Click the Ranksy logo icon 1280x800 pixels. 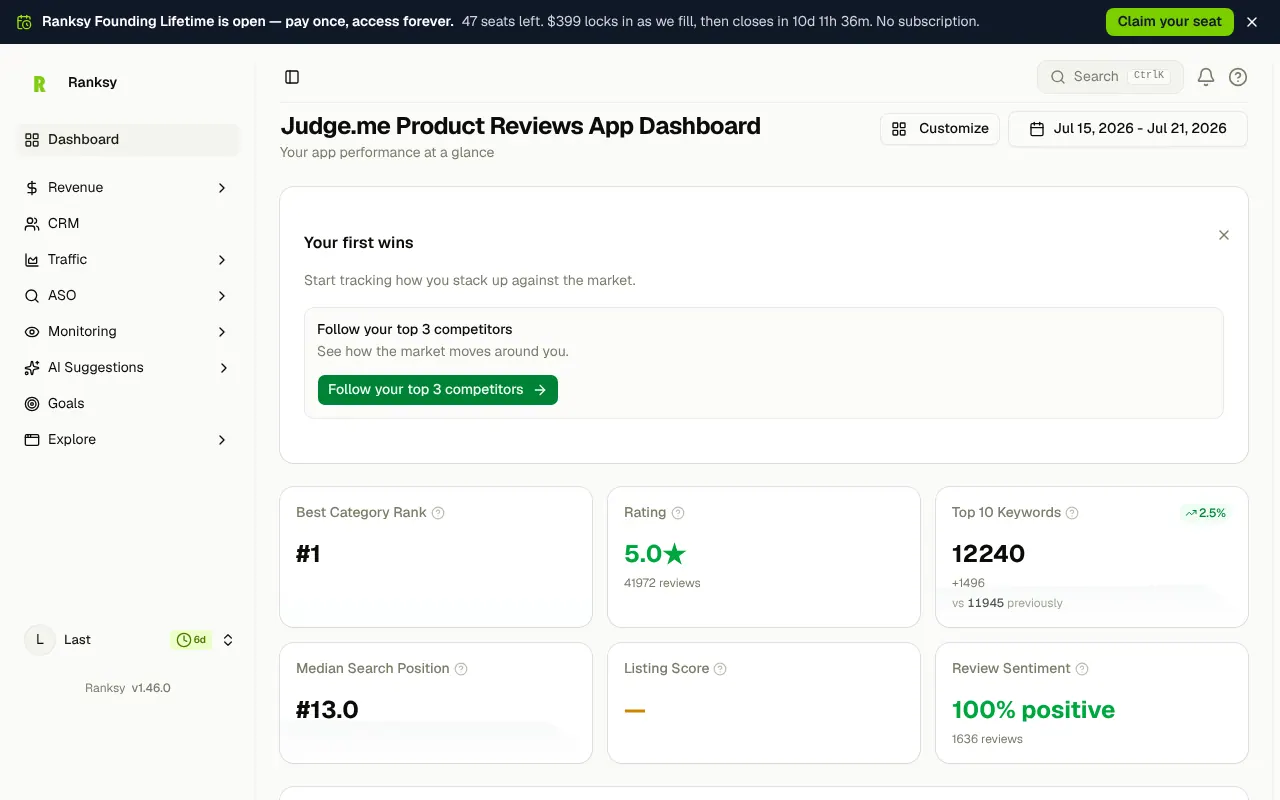tap(40, 83)
